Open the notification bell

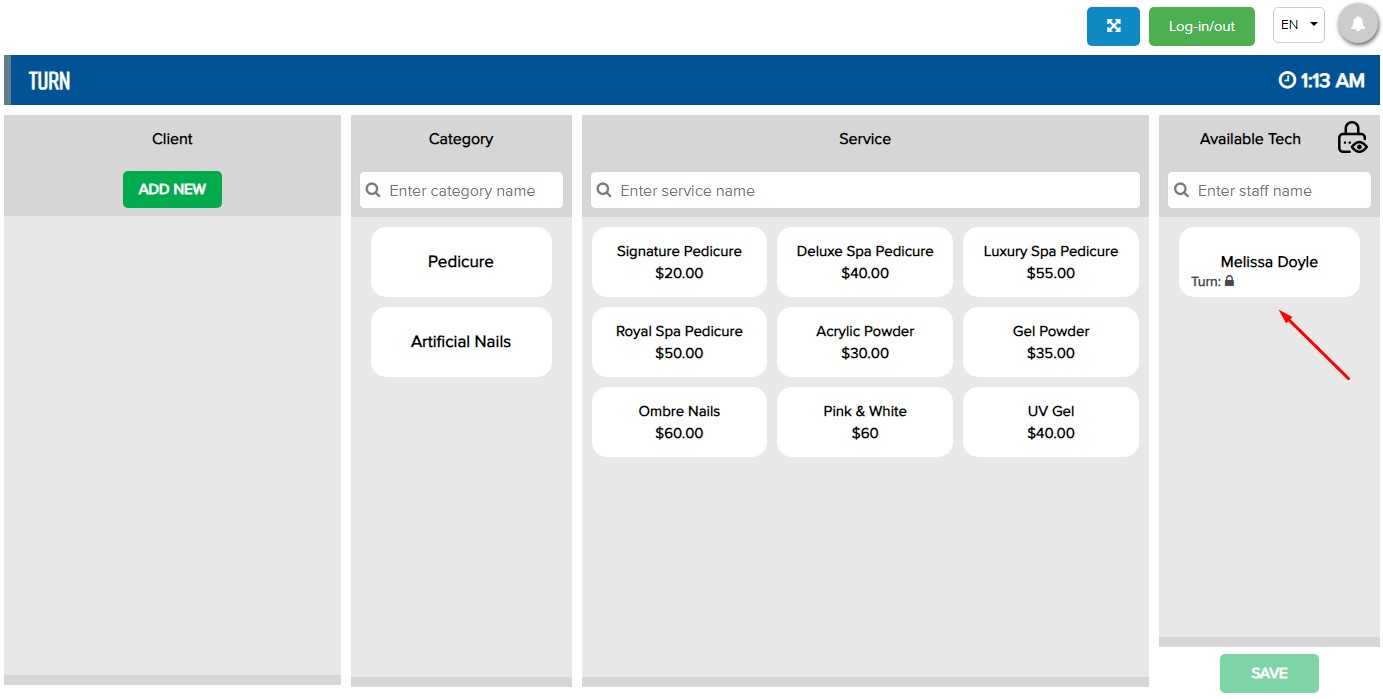pyautogui.click(x=1357, y=25)
